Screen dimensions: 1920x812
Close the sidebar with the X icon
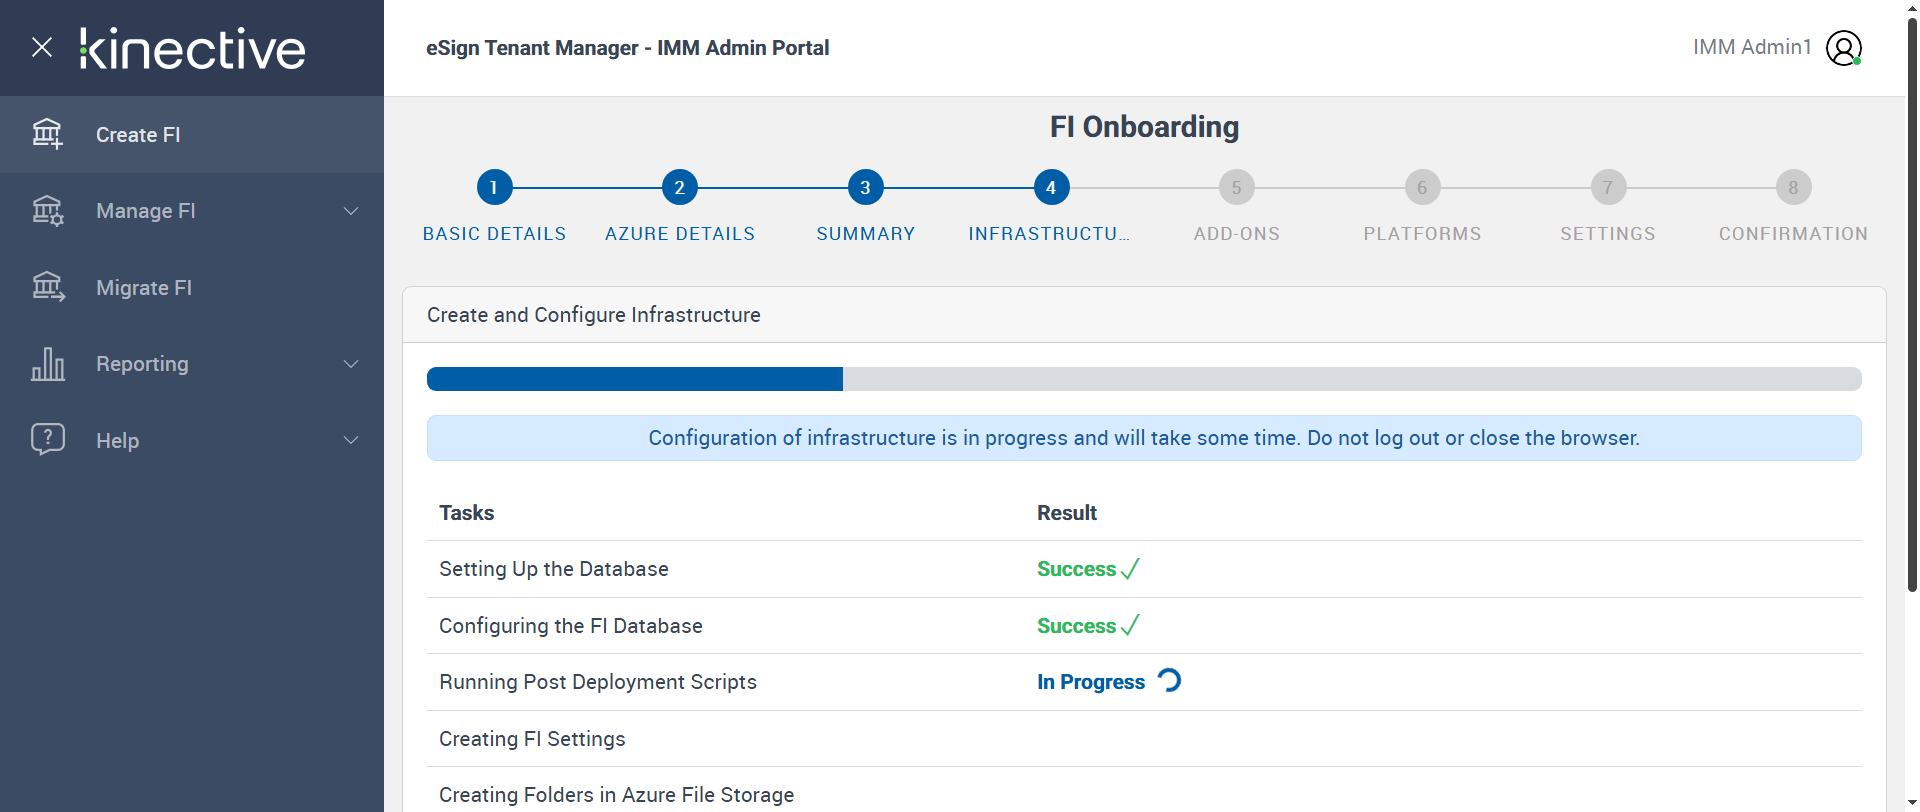coord(42,47)
